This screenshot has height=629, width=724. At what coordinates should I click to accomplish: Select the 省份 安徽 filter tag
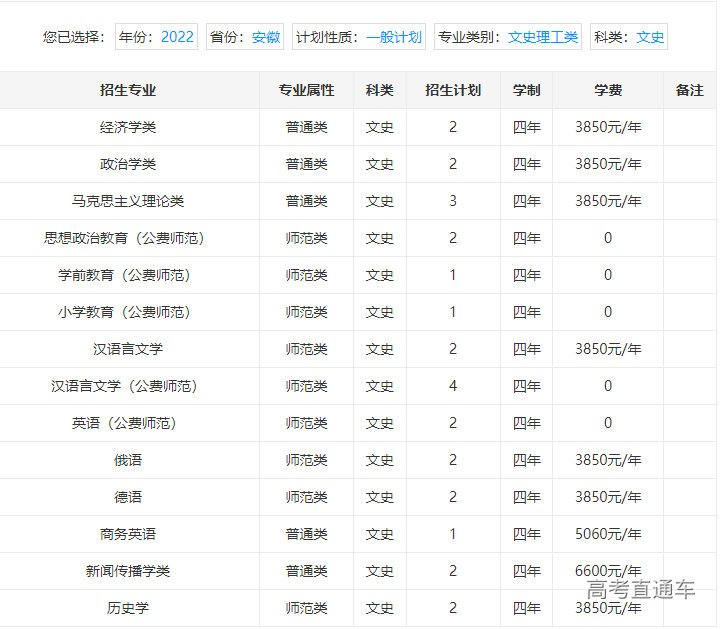tap(245, 37)
